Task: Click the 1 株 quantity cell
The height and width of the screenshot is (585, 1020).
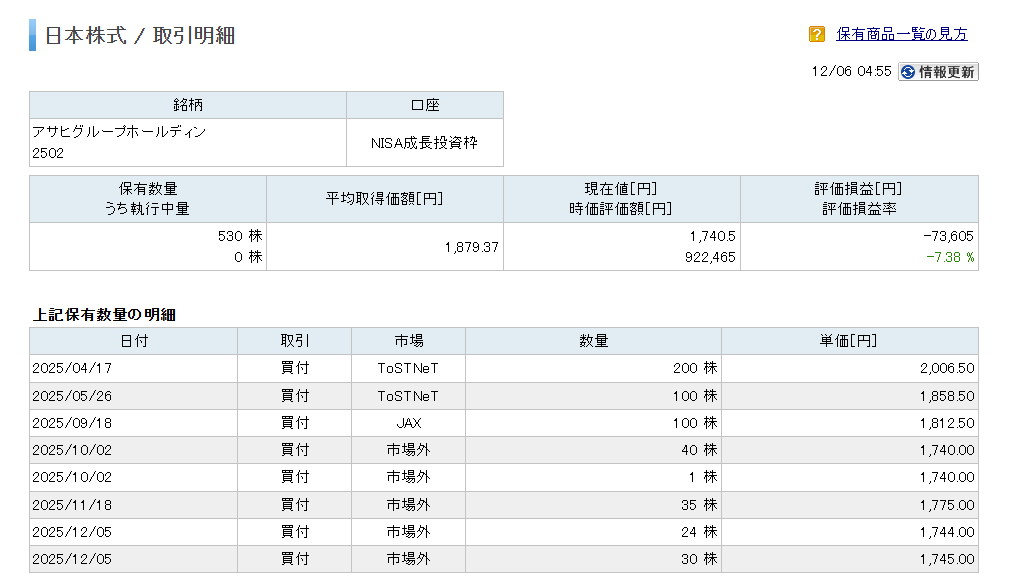Action: pyautogui.click(x=698, y=477)
